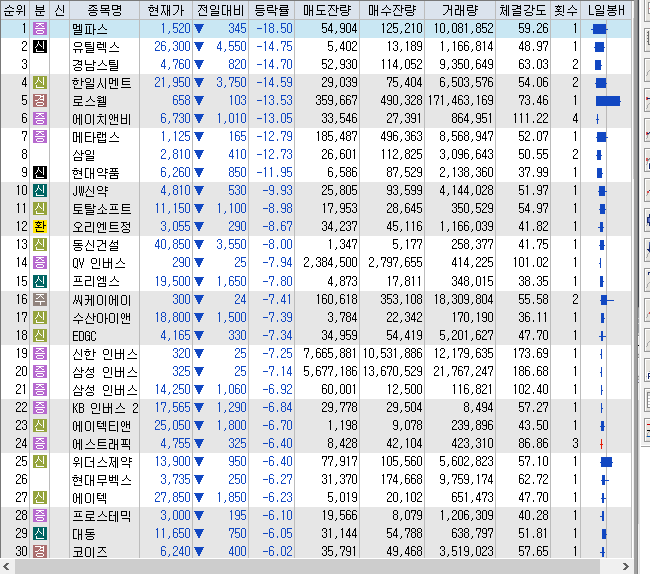Select the stock name 경남스틸
Viewport: 650px width, 574px height.
96,65
